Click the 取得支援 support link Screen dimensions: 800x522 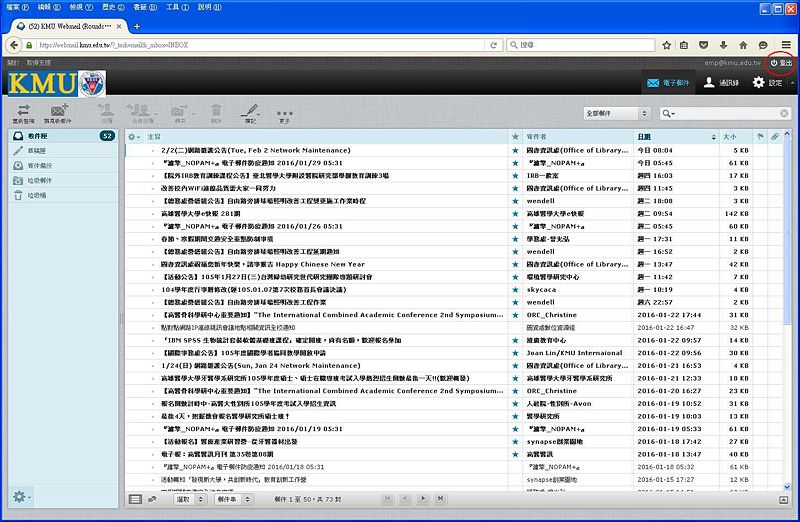pos(39,63)
